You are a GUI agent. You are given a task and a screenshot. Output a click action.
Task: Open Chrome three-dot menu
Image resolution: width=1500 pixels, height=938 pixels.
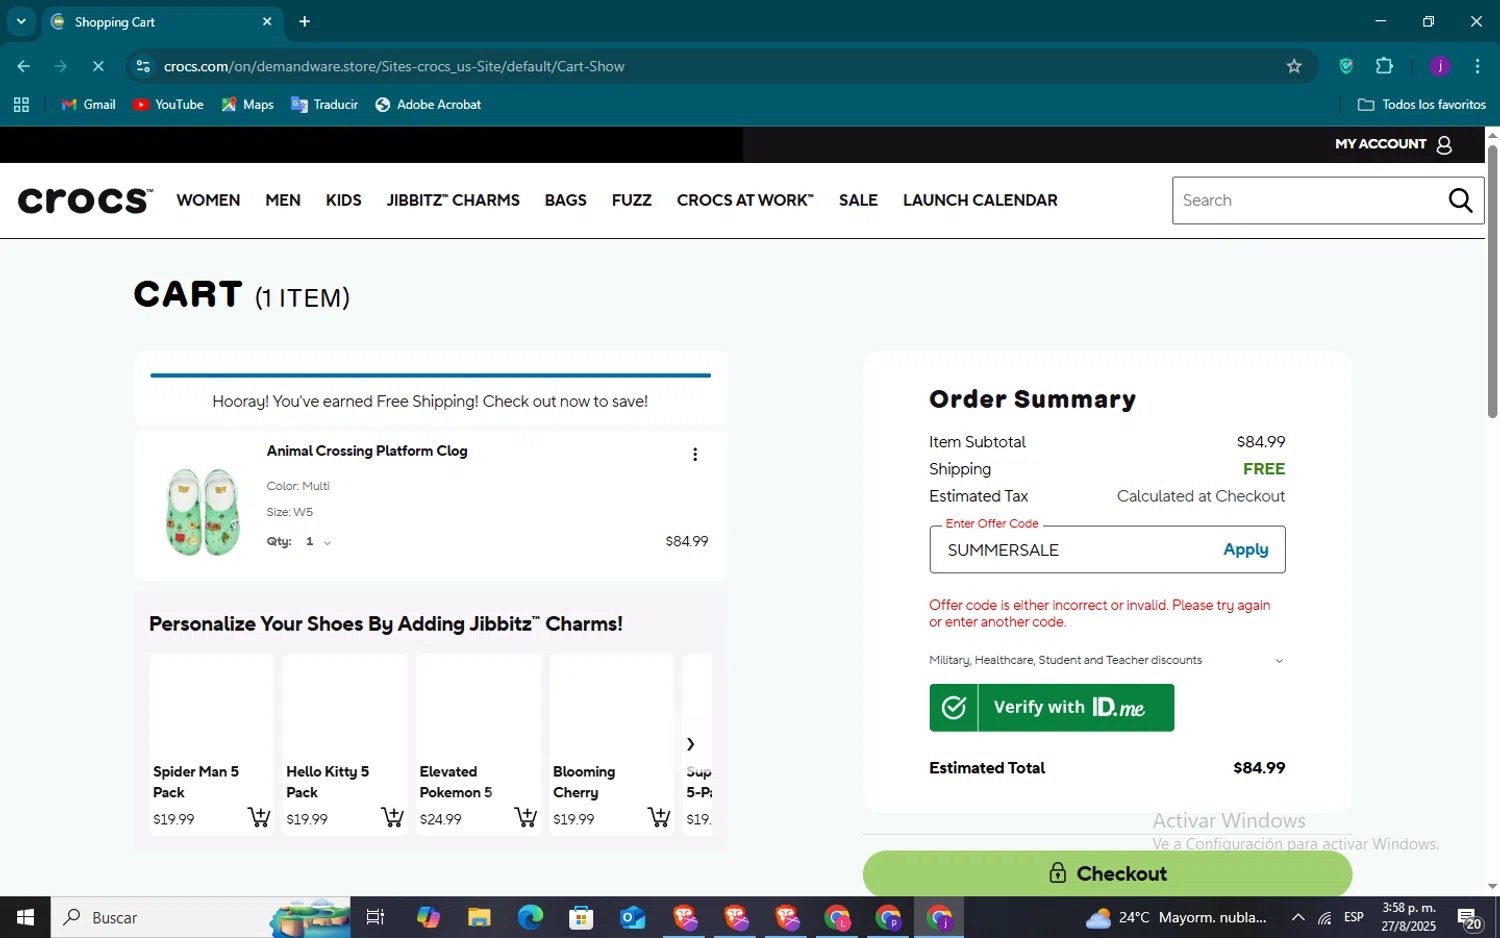[1477, 66]
